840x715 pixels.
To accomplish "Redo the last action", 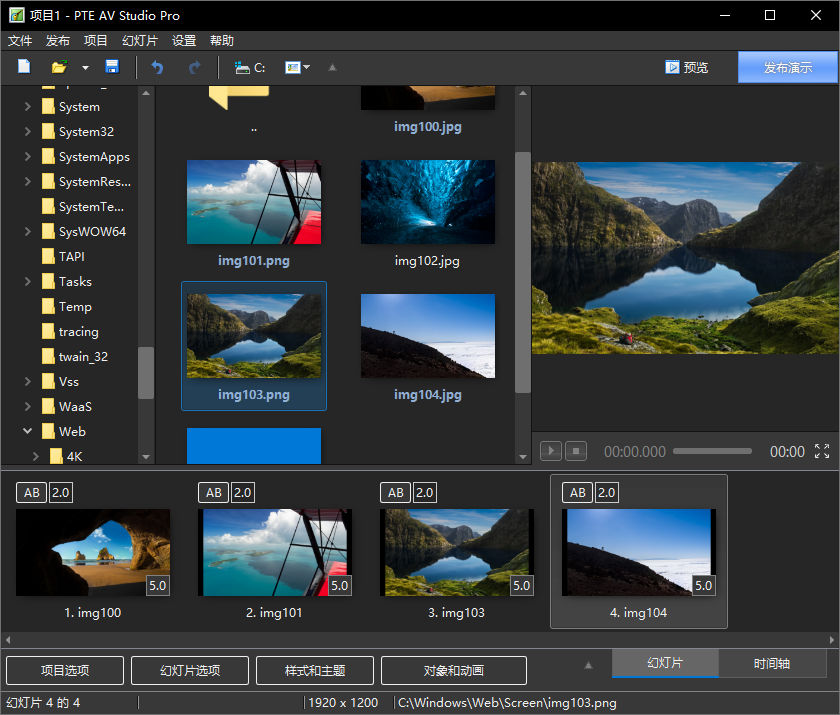I will [x=194, y=67].
